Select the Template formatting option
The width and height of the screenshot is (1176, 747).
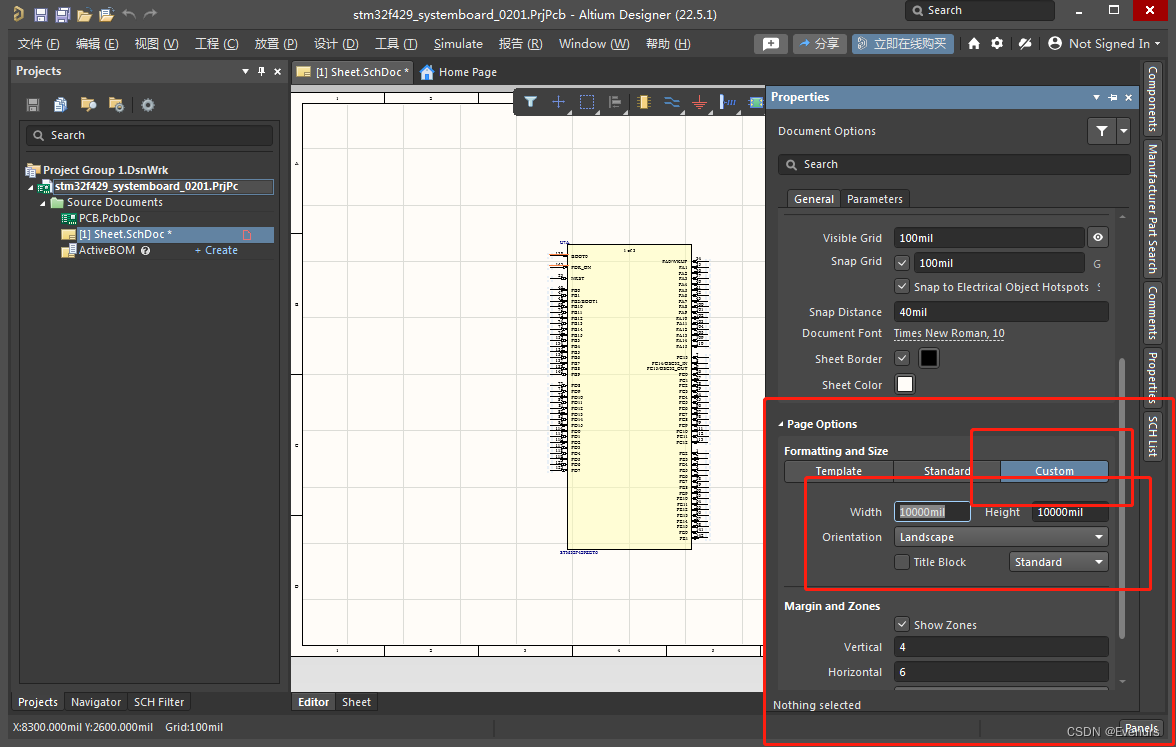pyautogui.click(x=838, y=471)
